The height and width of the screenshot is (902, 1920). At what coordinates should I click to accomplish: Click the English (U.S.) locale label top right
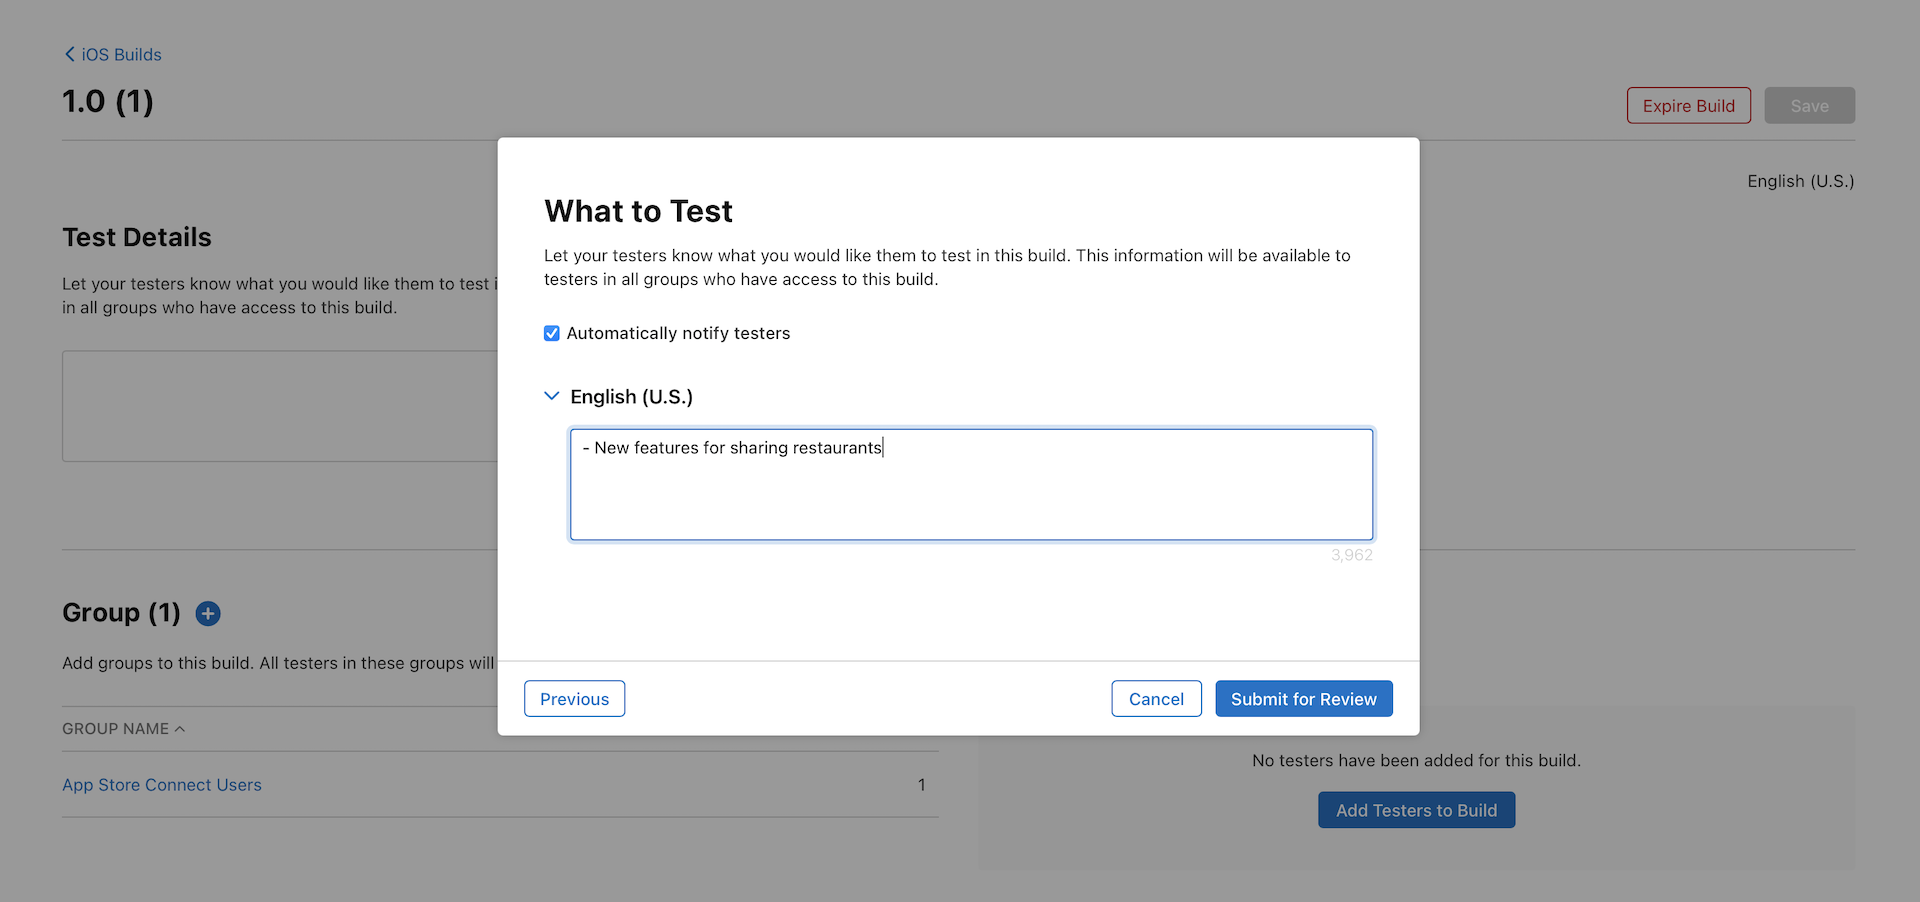[1800, 181]
